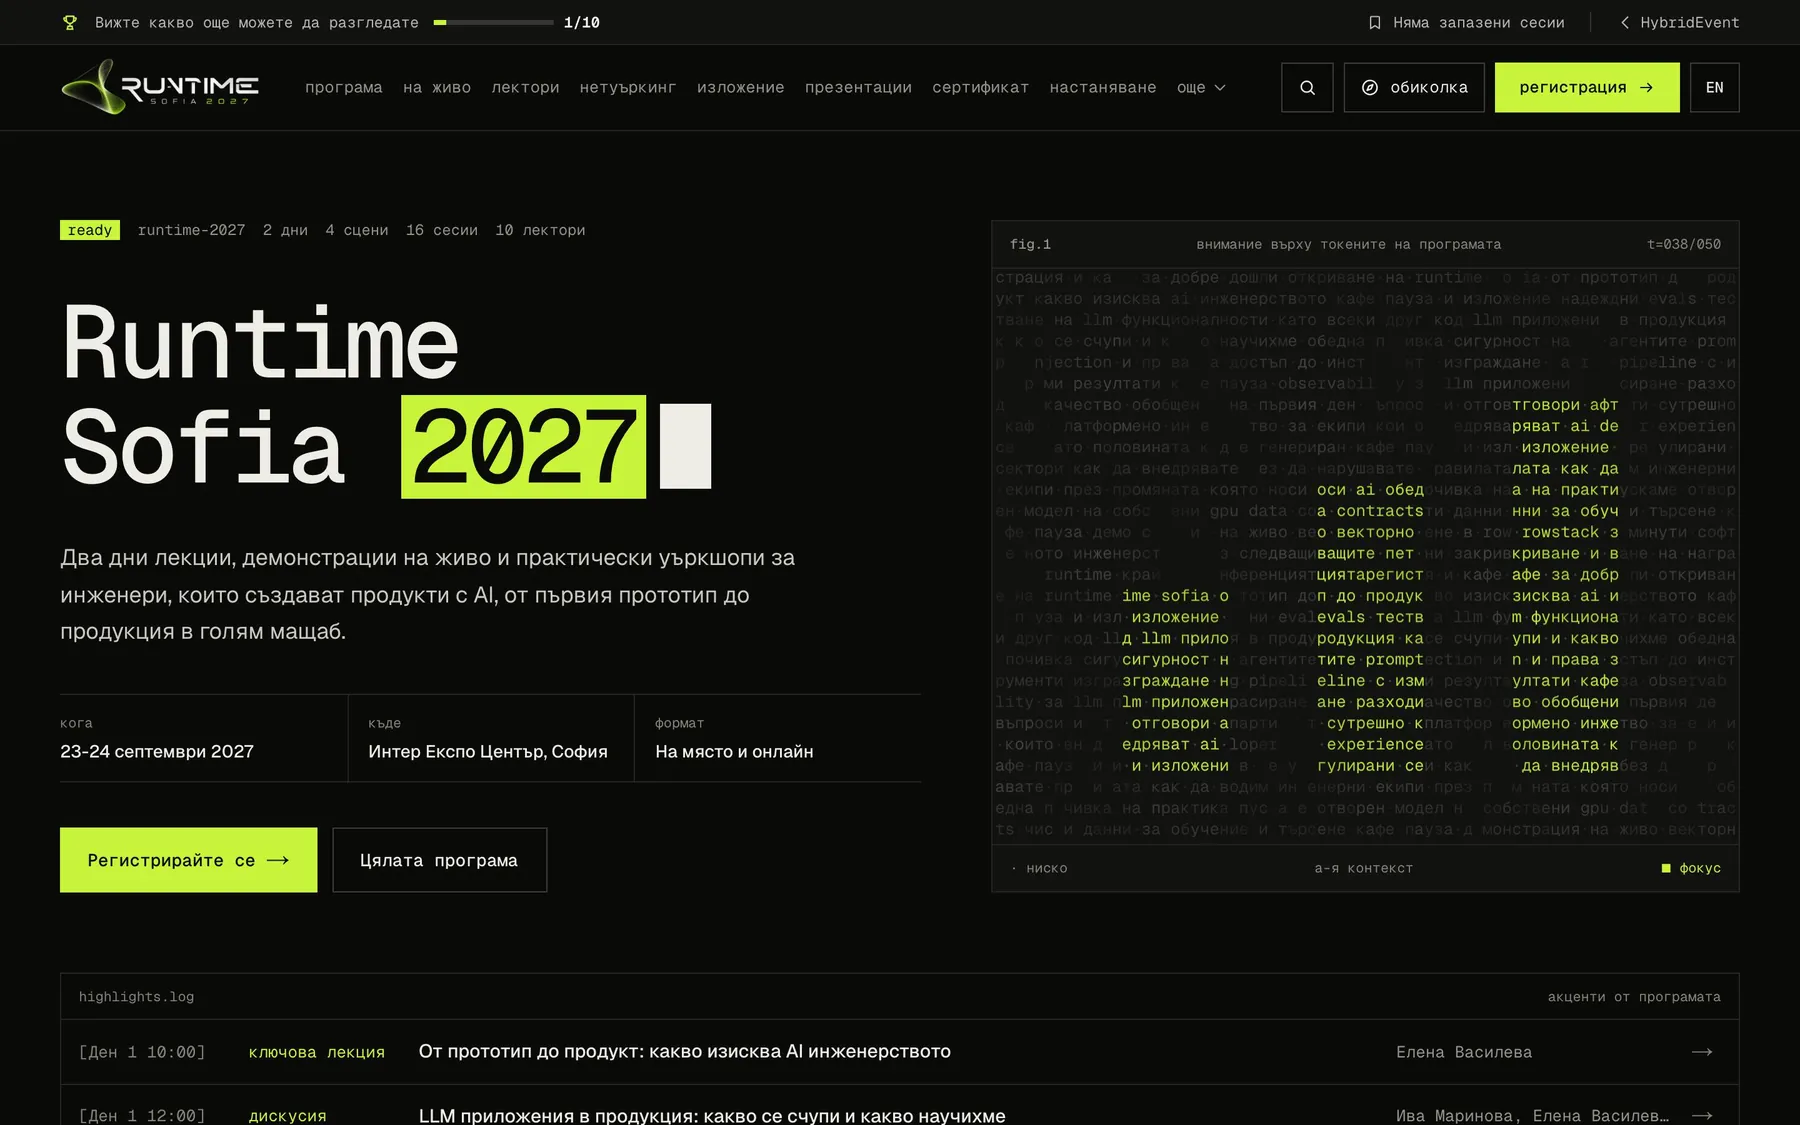
Task: Click the back chevron beside HybridEvent
Action: point(1625,22)
